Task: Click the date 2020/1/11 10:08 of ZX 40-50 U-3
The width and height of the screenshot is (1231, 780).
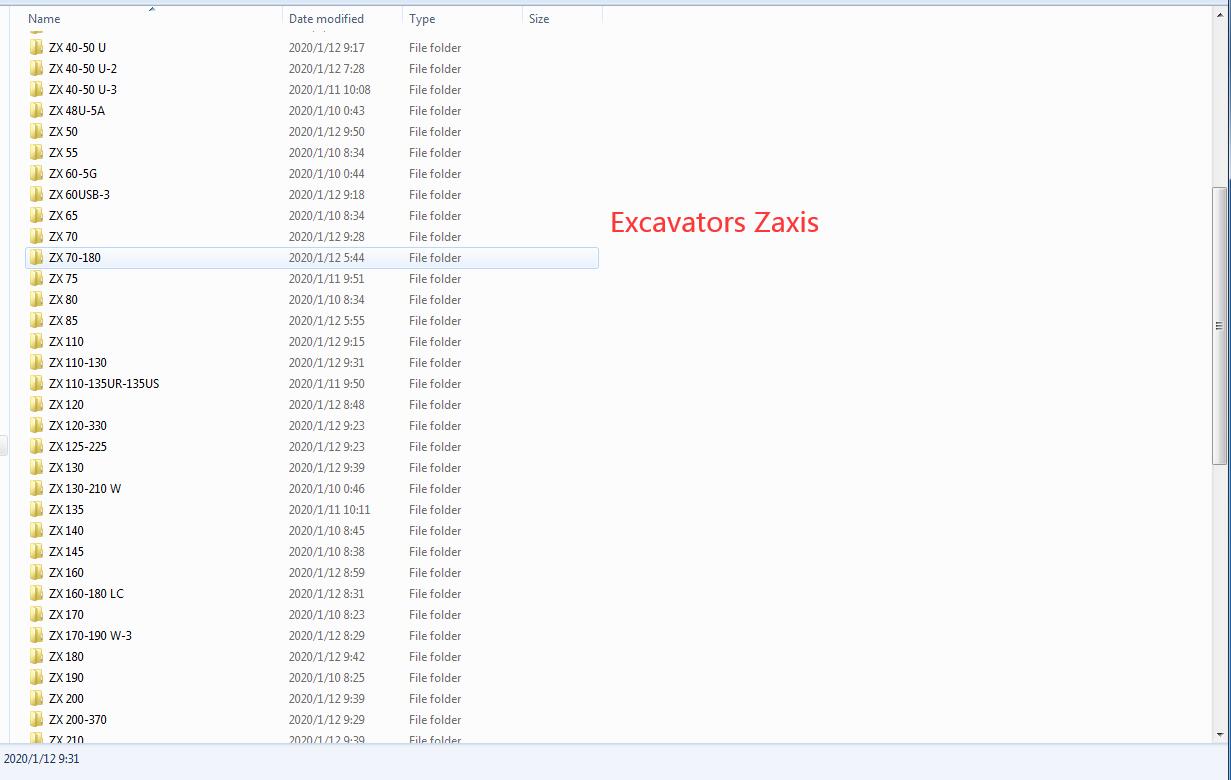Action: [329, 89]
